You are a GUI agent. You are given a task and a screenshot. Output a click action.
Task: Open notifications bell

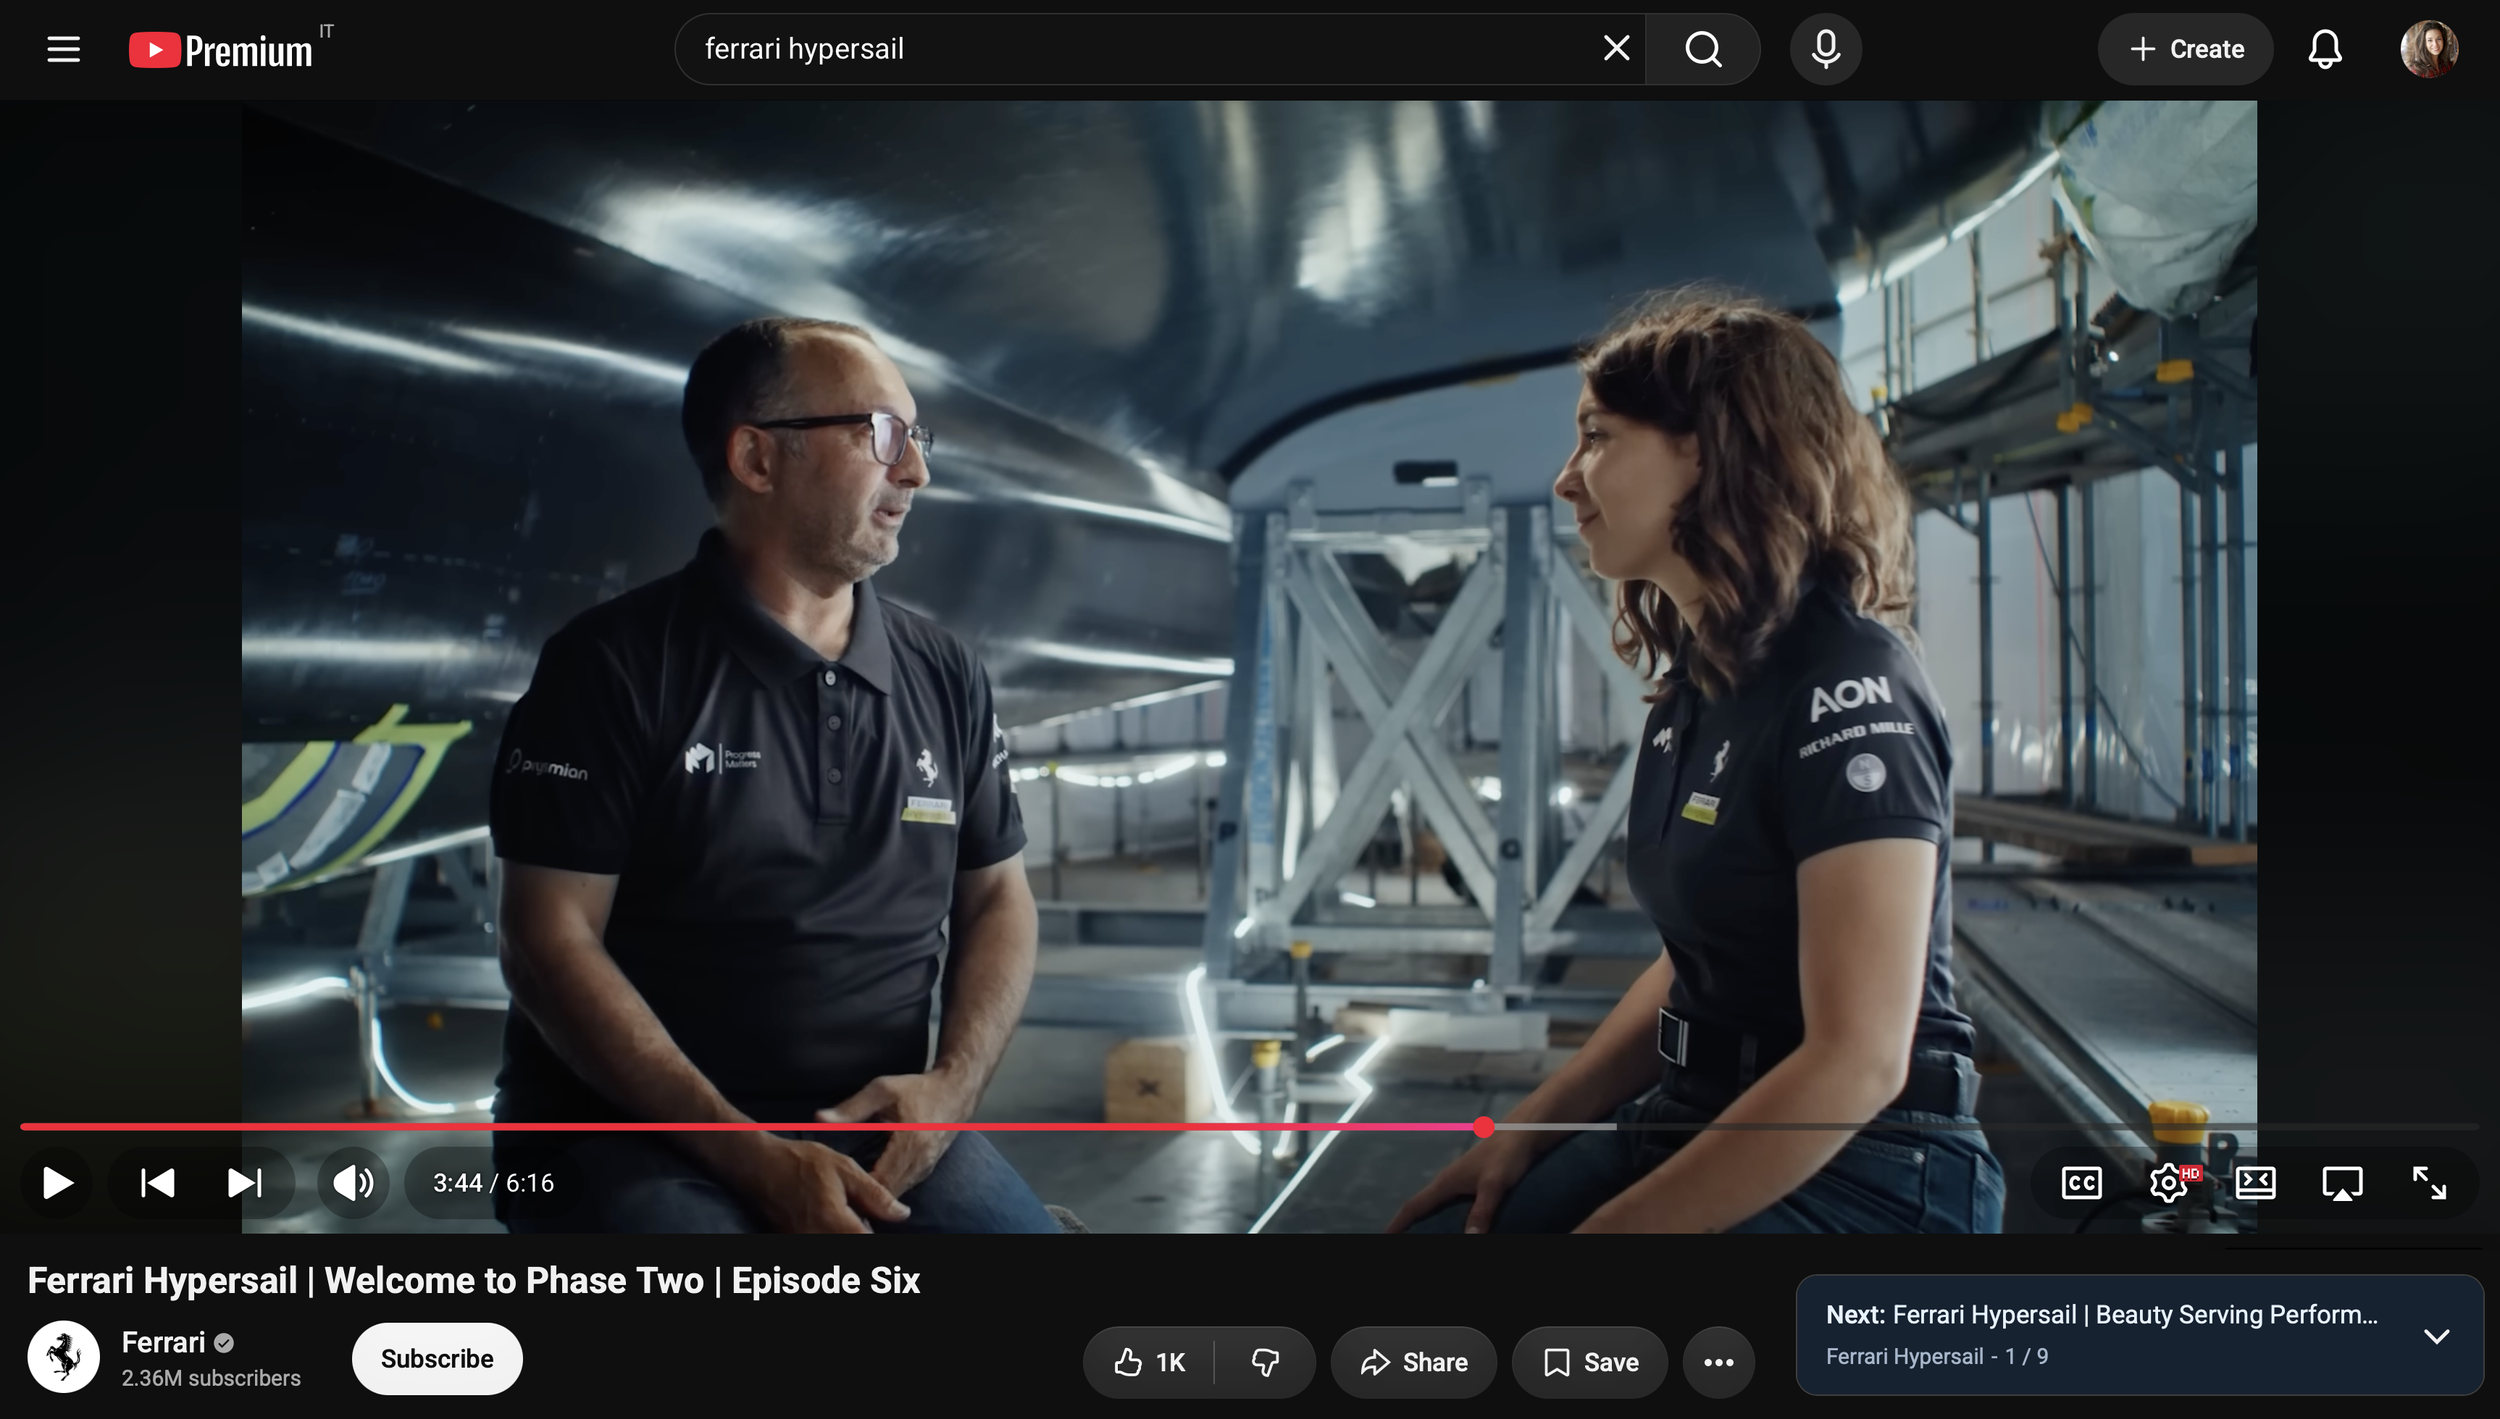click(x=2324, y=49)
